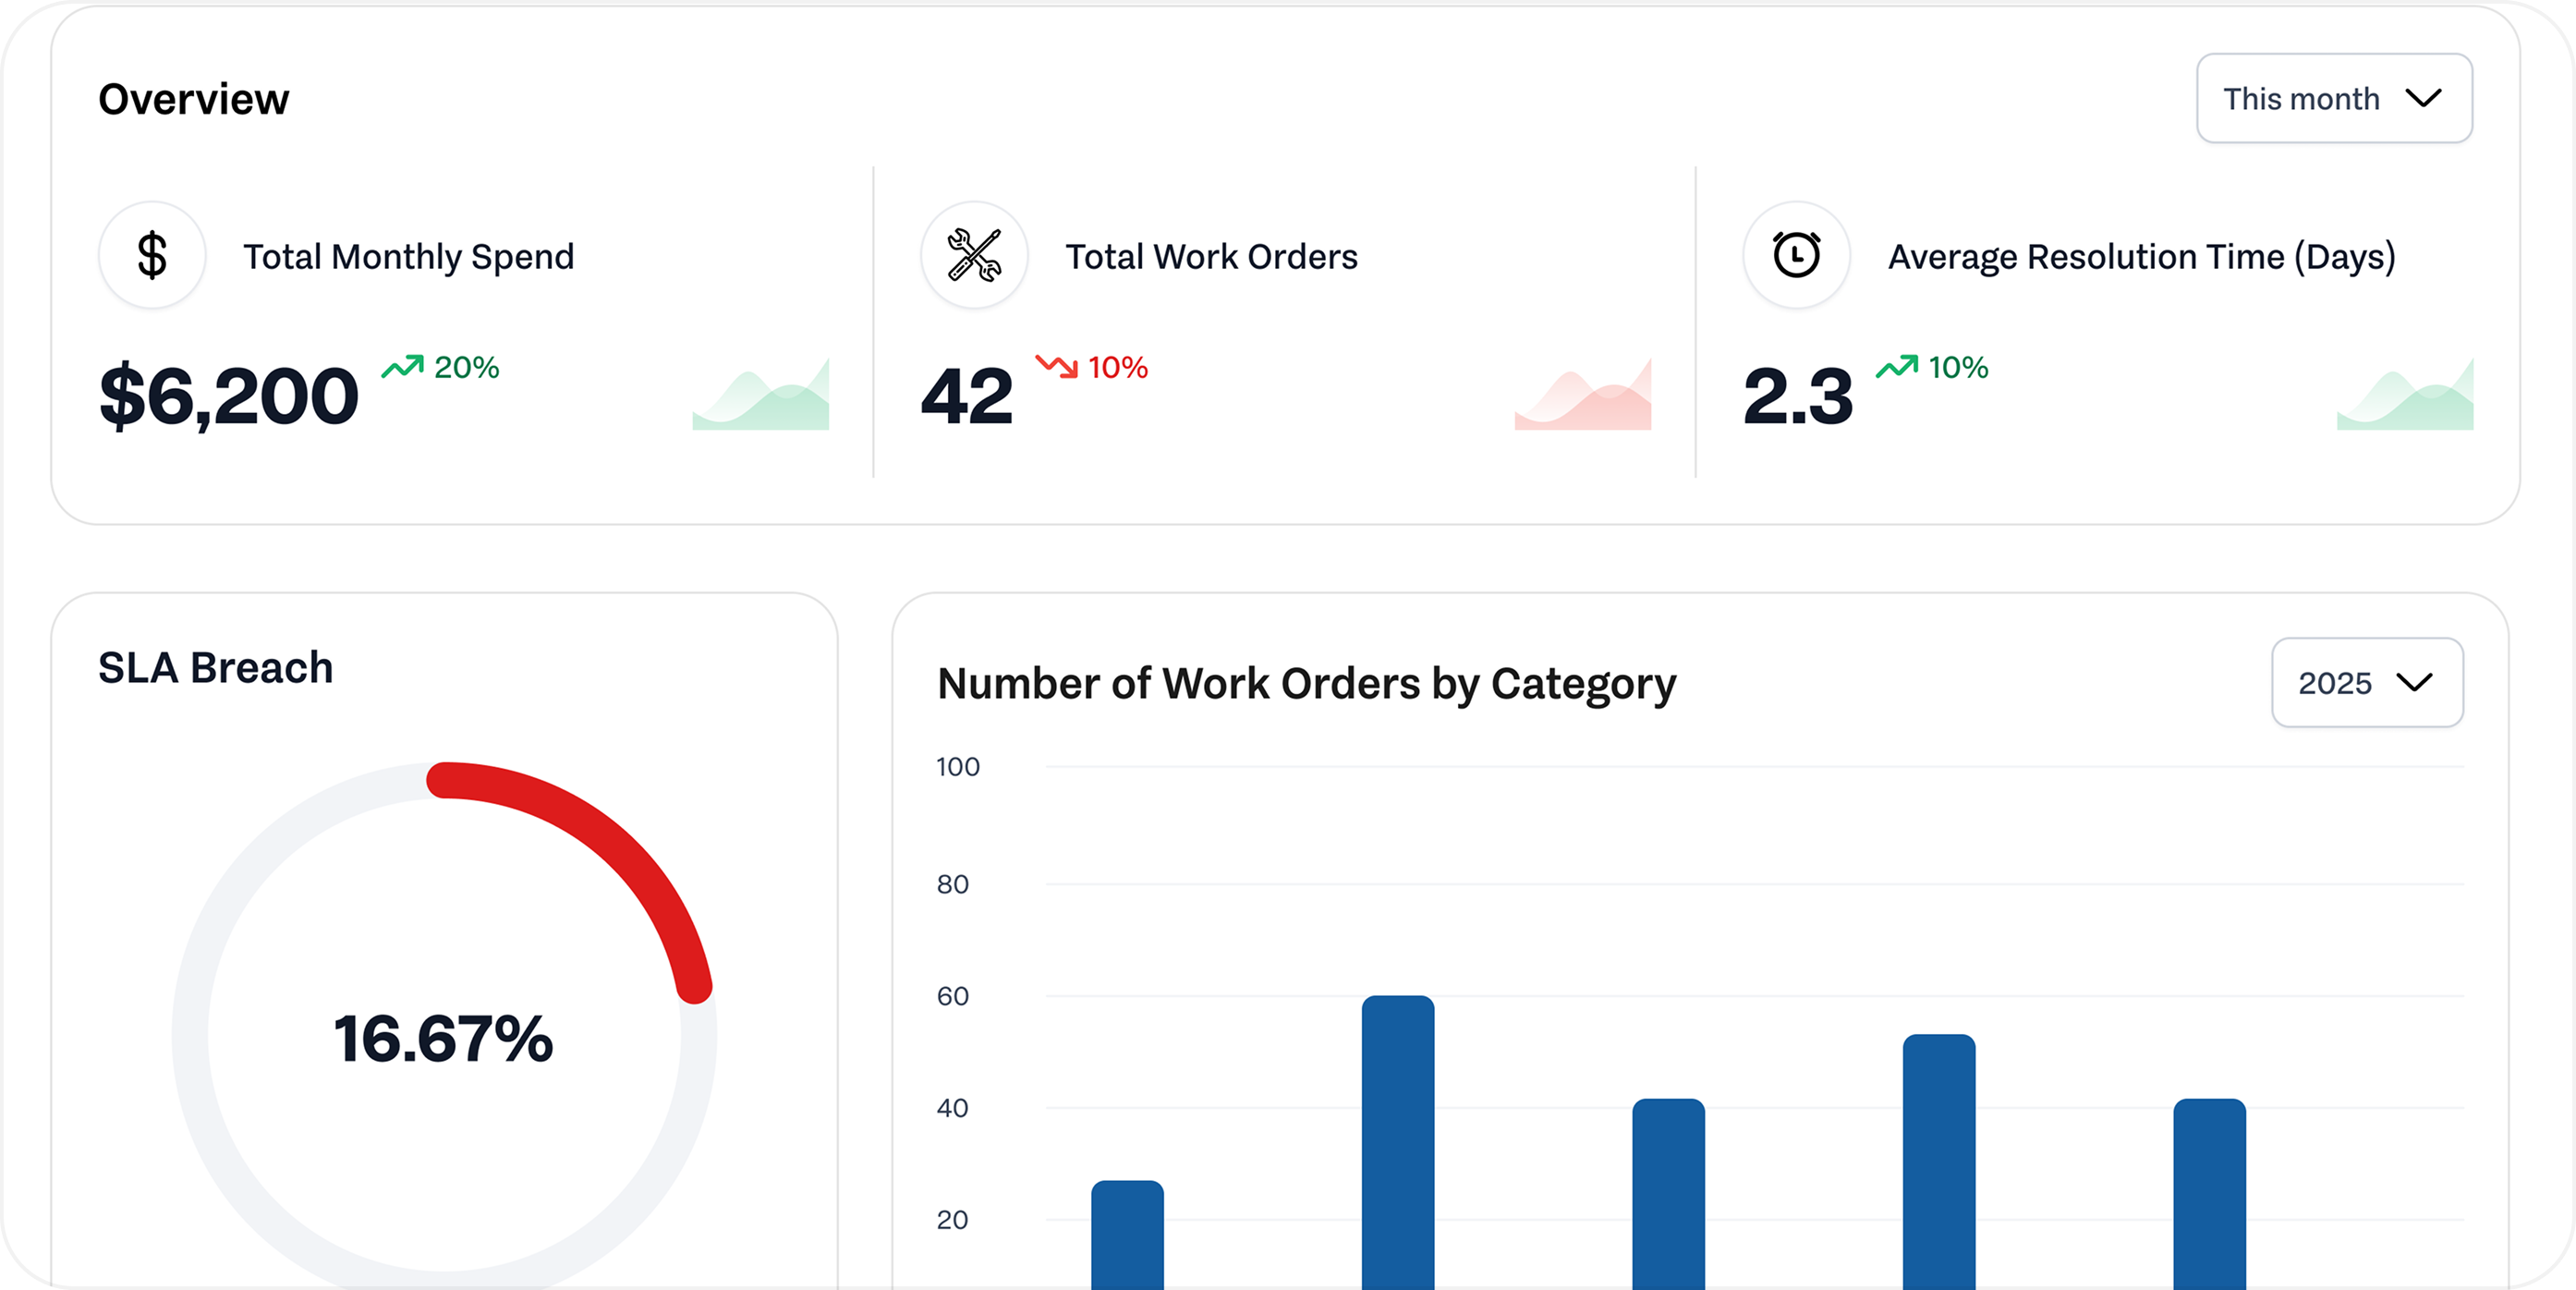2576x1290 pixels.
Task: Click the 42 total work orders value
Action: 967,396
